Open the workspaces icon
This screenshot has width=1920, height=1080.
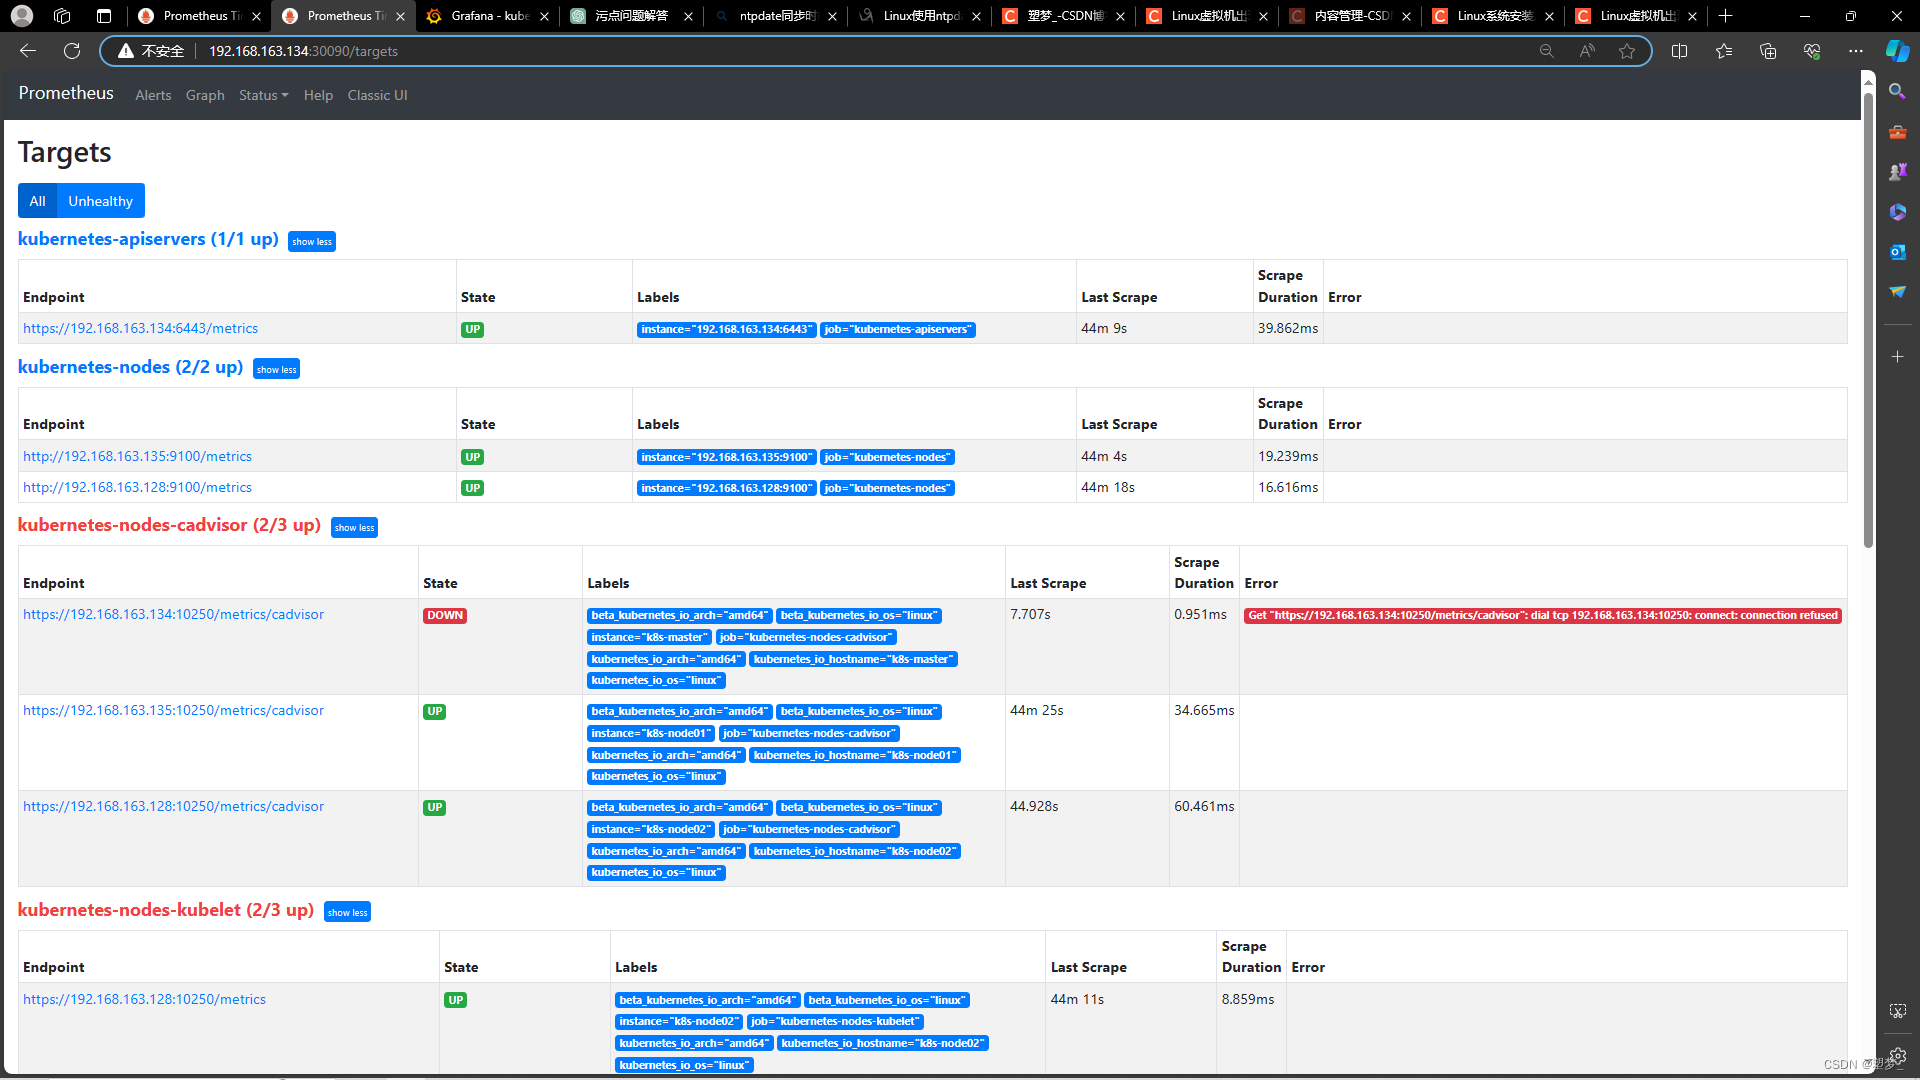pyautogui.click(x=62, y=16)
